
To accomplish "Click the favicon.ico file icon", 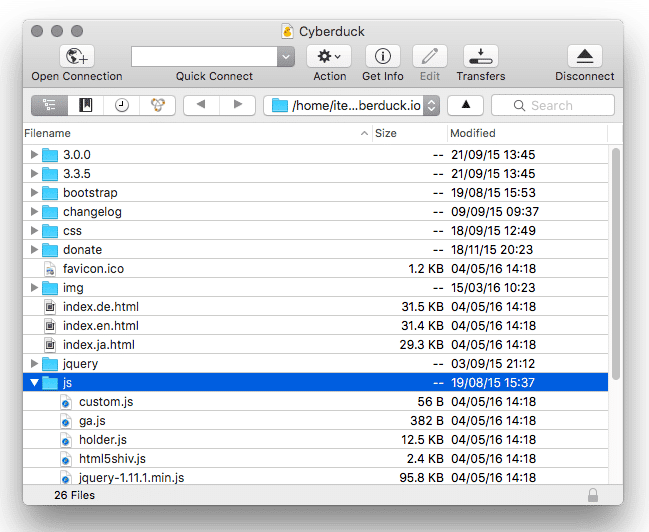I will (x=50, y=269).
